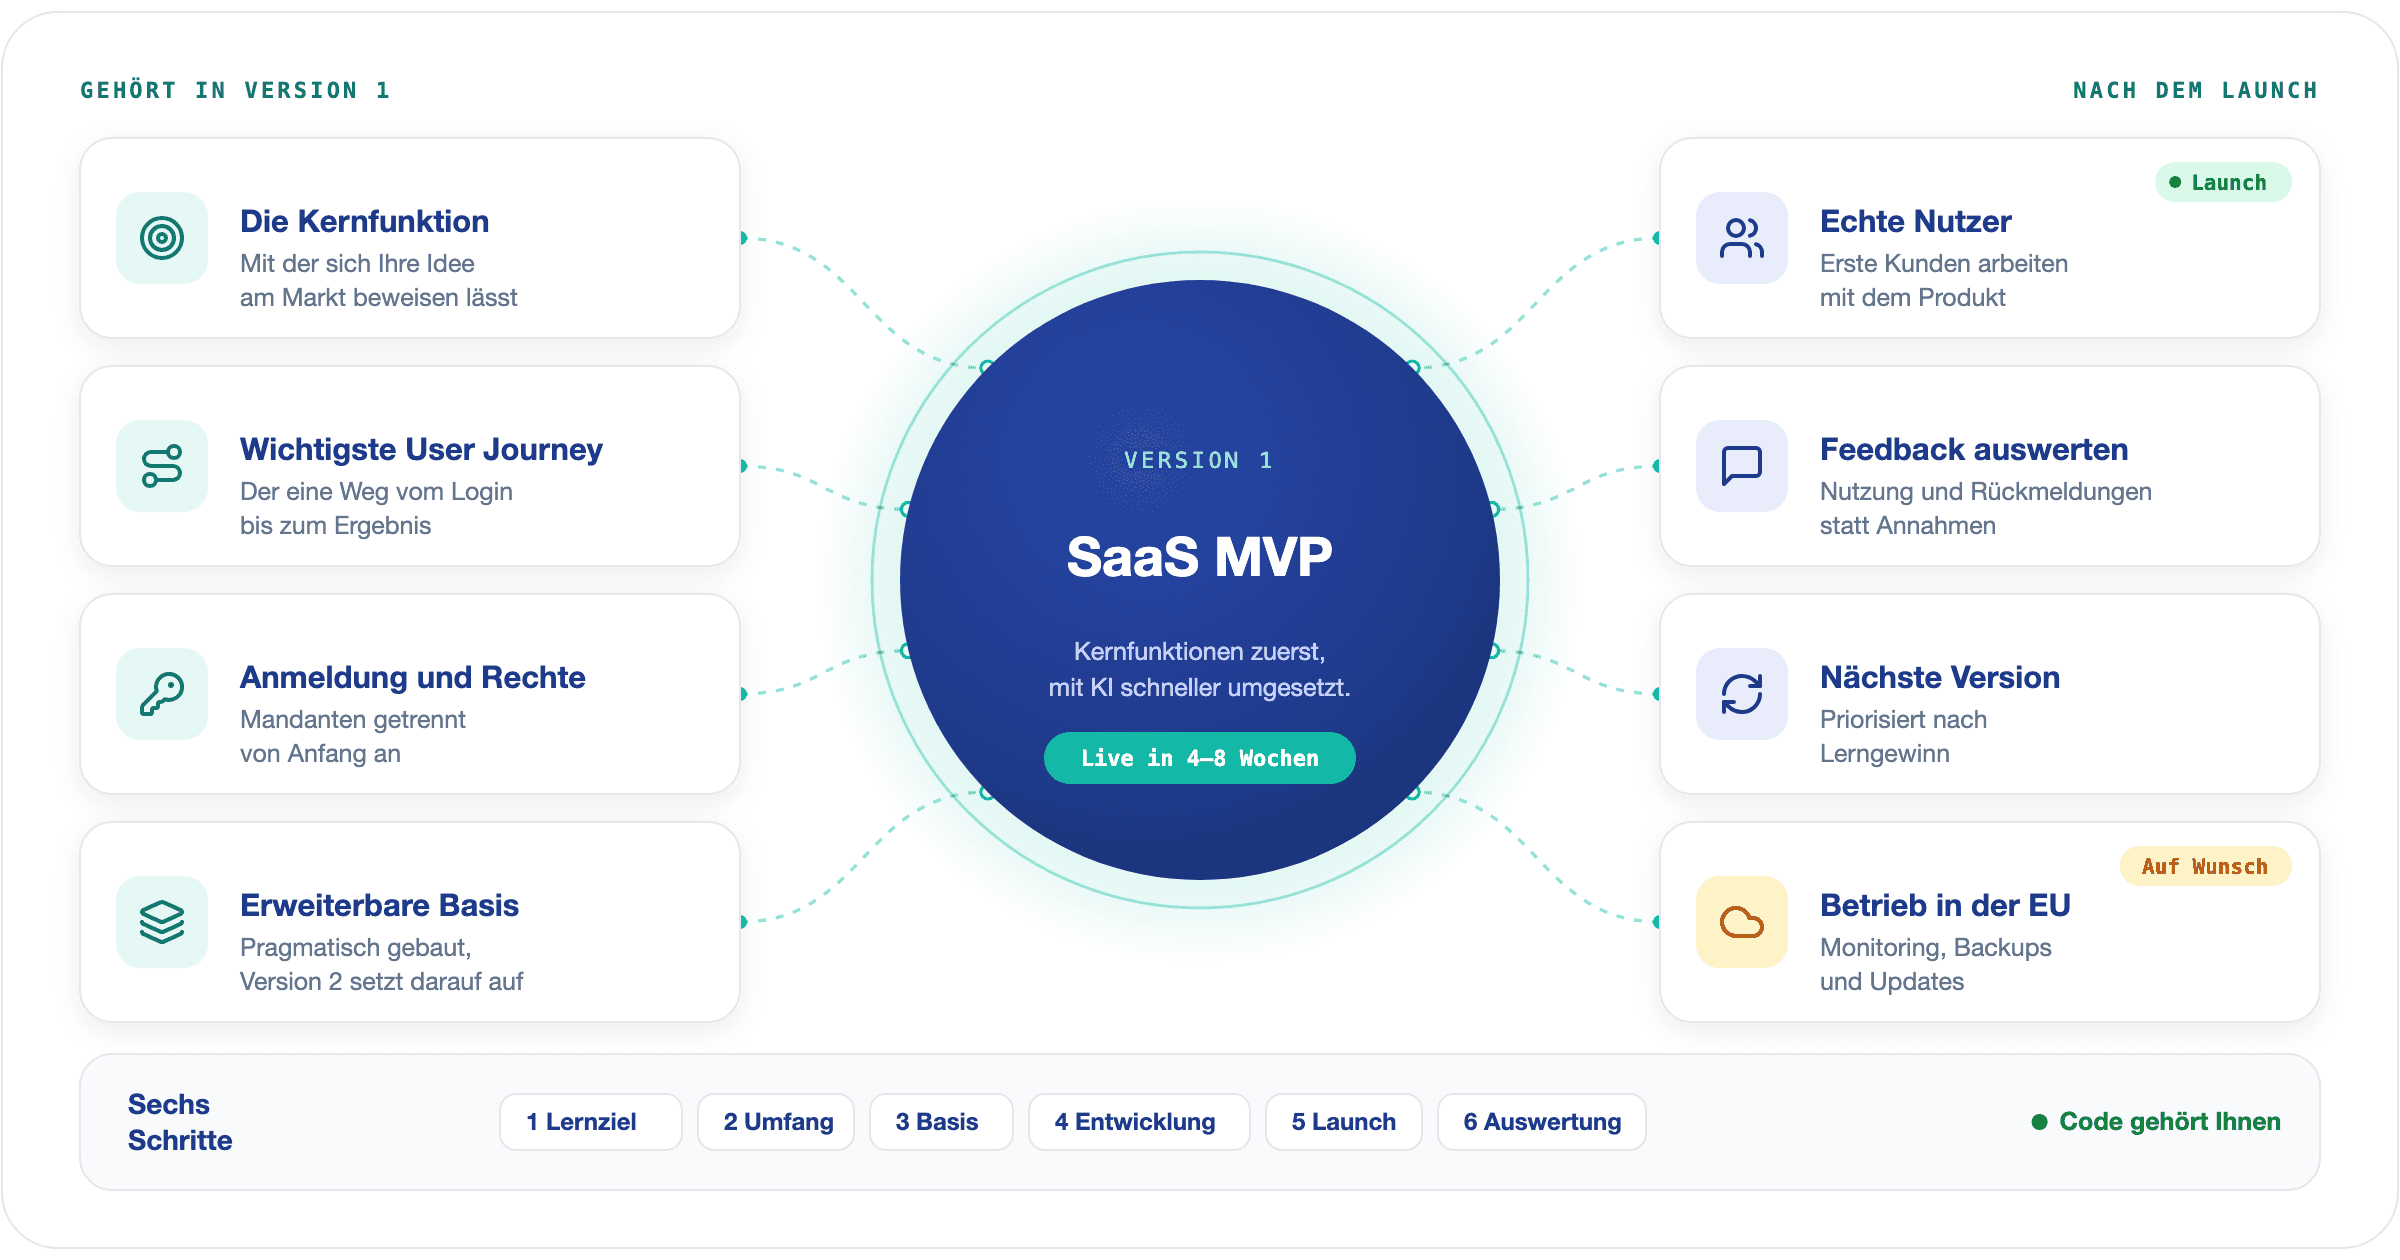Click the GEHÖRT IN VERSION 1 header

235,90
